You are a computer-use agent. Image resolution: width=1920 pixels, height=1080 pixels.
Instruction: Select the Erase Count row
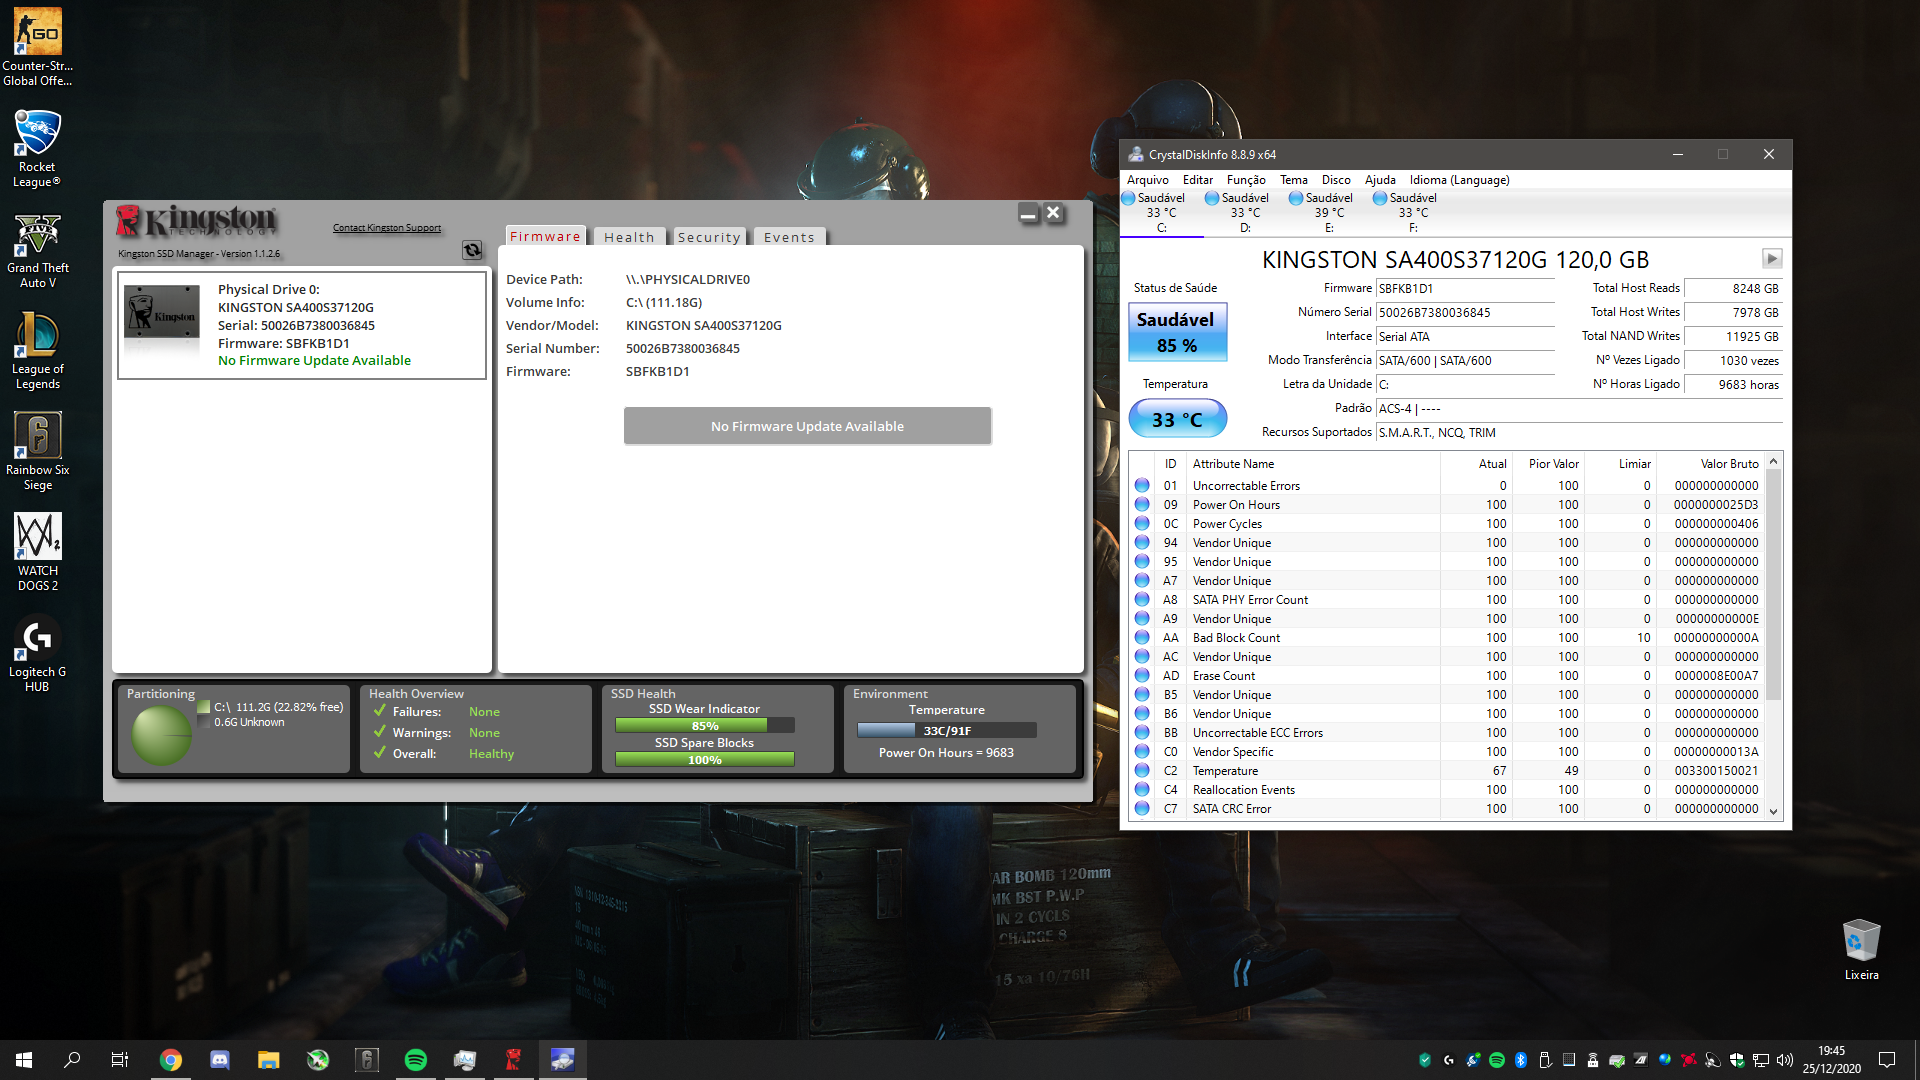point(1447,676)
